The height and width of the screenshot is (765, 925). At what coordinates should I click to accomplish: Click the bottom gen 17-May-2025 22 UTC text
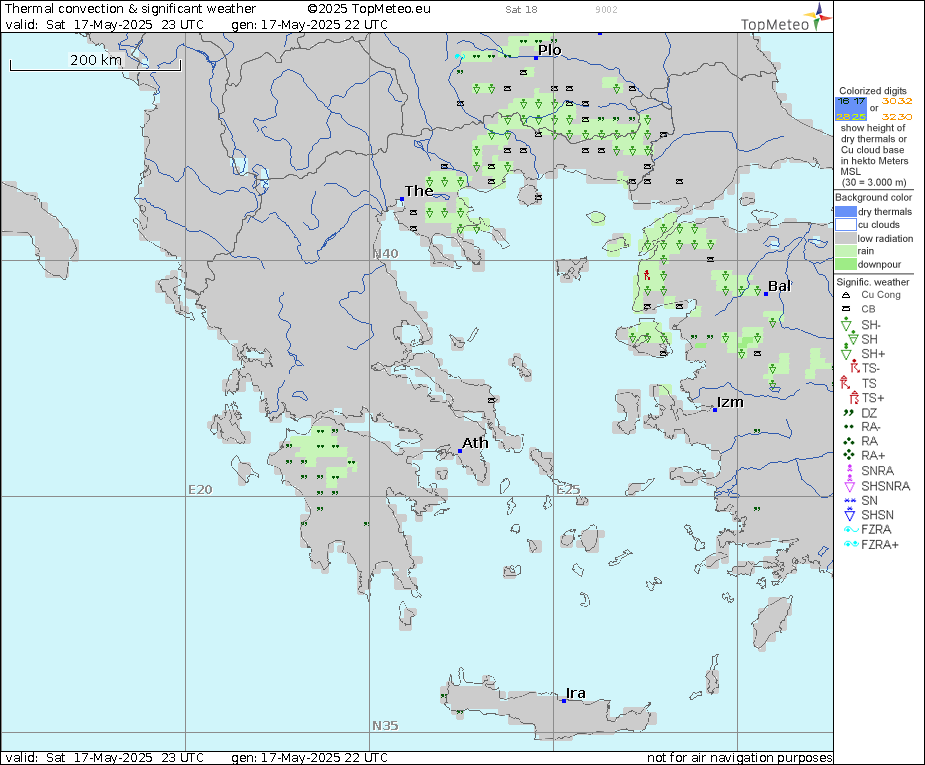(x=309, y=757)
